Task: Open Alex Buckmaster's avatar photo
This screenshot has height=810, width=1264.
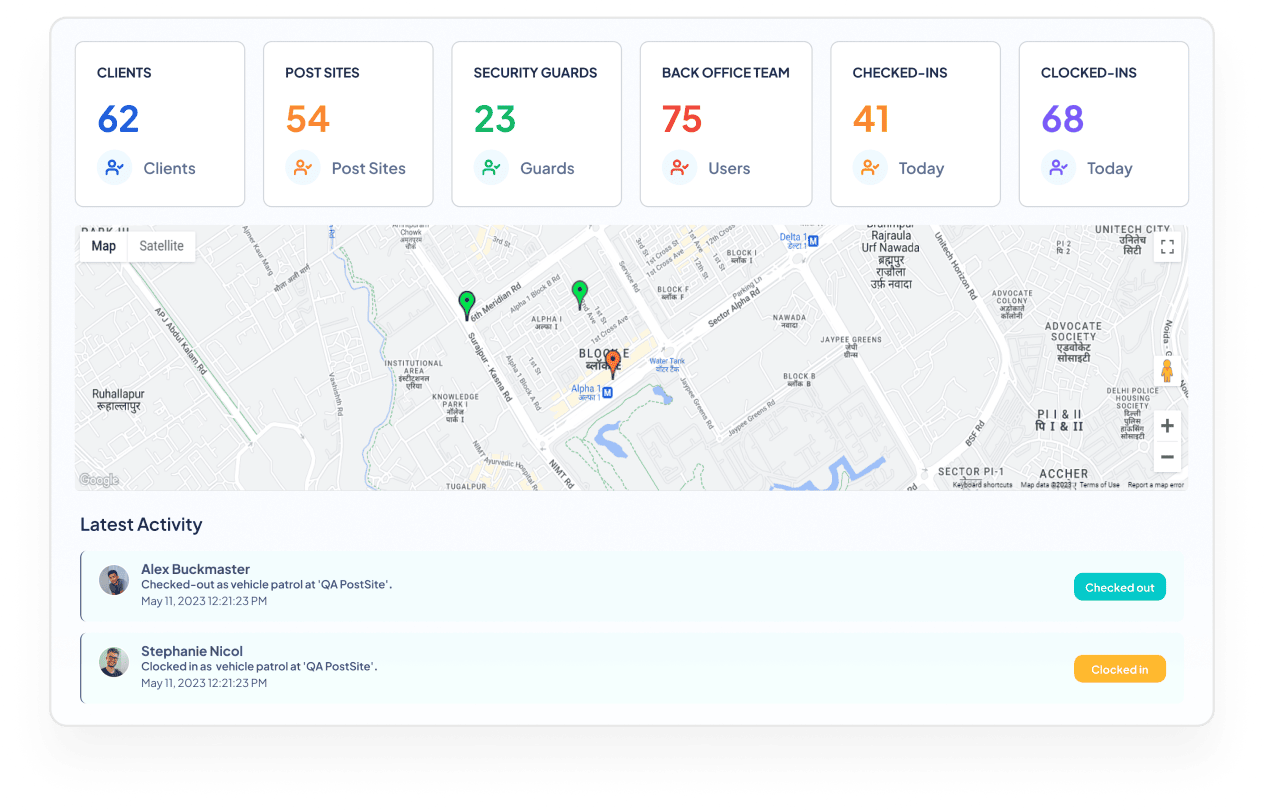Action: pos(114,581)
